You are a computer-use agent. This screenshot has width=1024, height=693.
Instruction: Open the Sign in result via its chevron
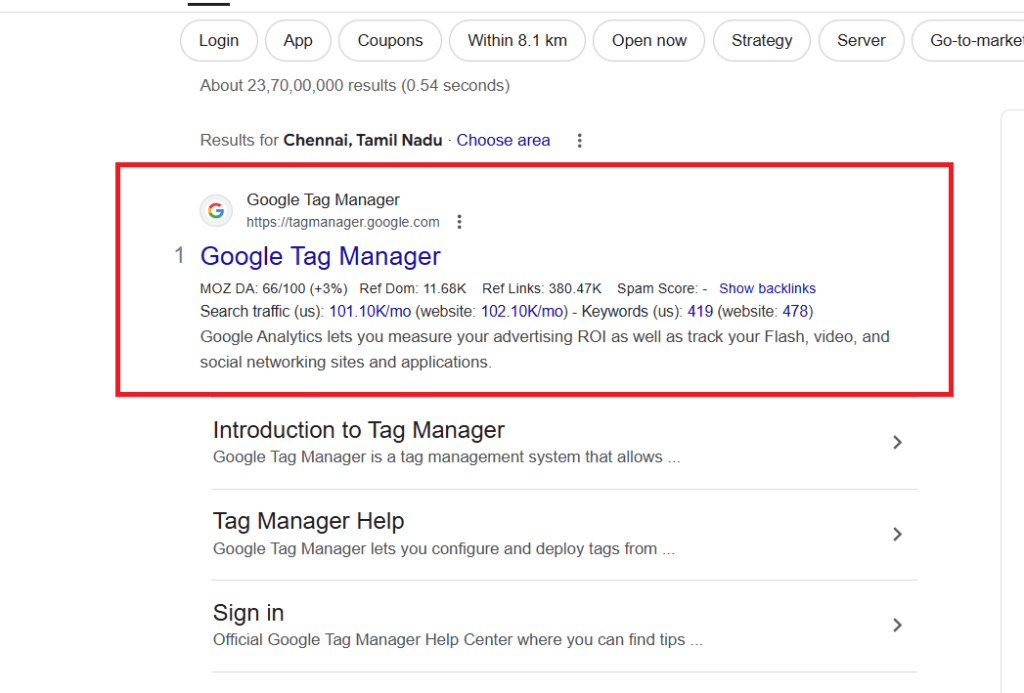click(897, 625)
